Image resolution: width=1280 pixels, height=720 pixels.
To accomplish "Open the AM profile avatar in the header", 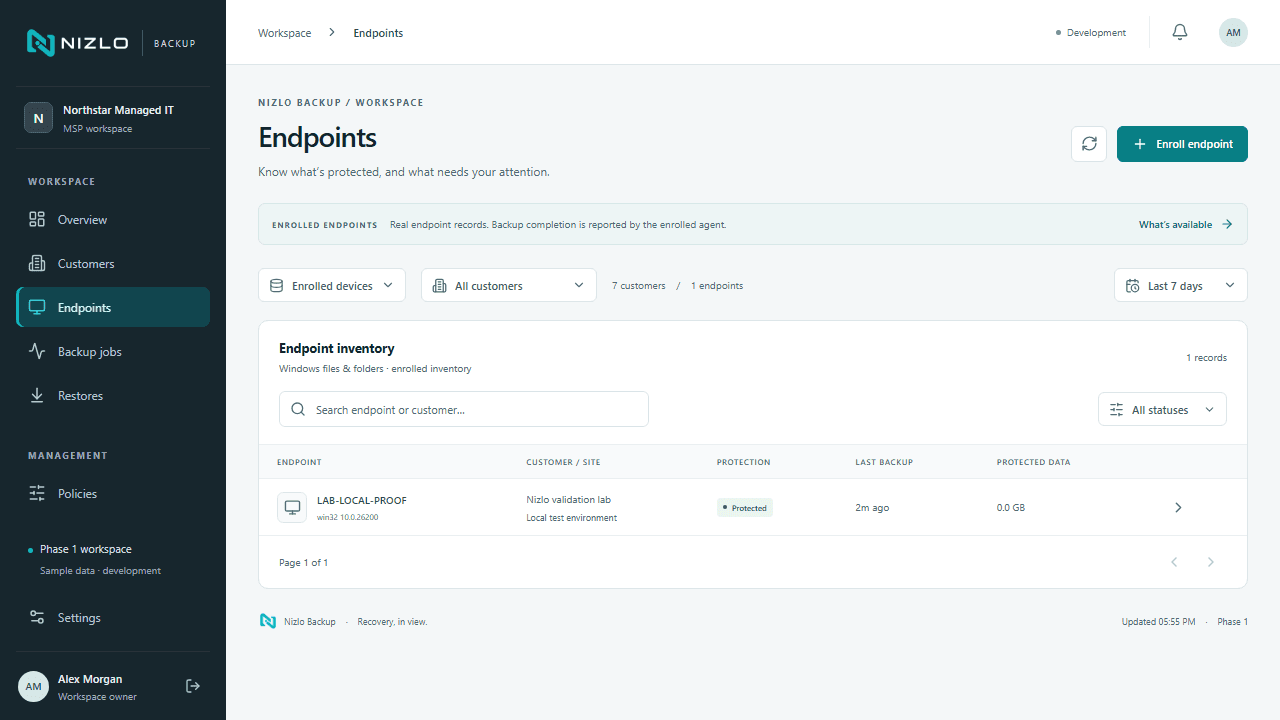I will pyautogui.click(x=1233, y=32).
